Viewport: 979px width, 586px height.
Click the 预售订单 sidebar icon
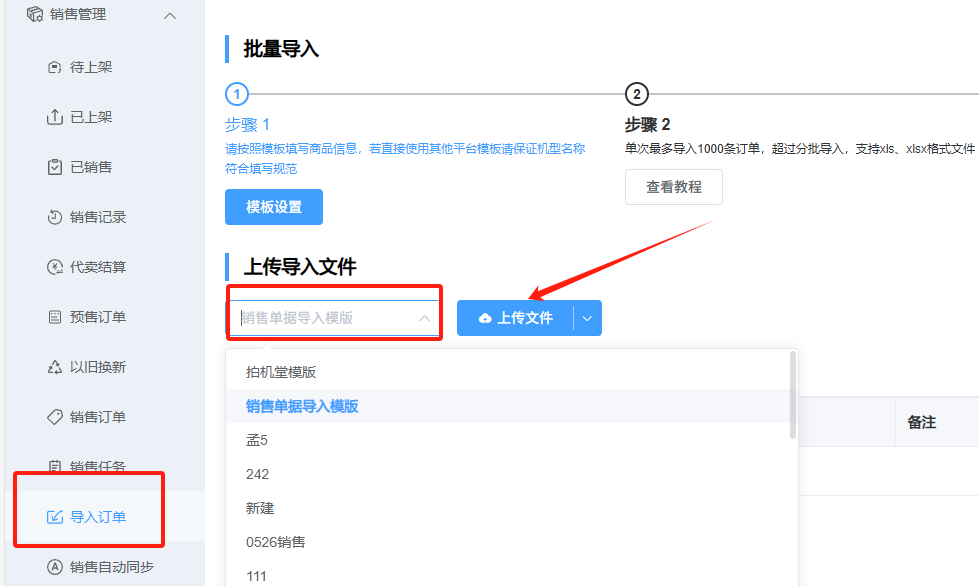pyautogui.click(x=55, y=317)
